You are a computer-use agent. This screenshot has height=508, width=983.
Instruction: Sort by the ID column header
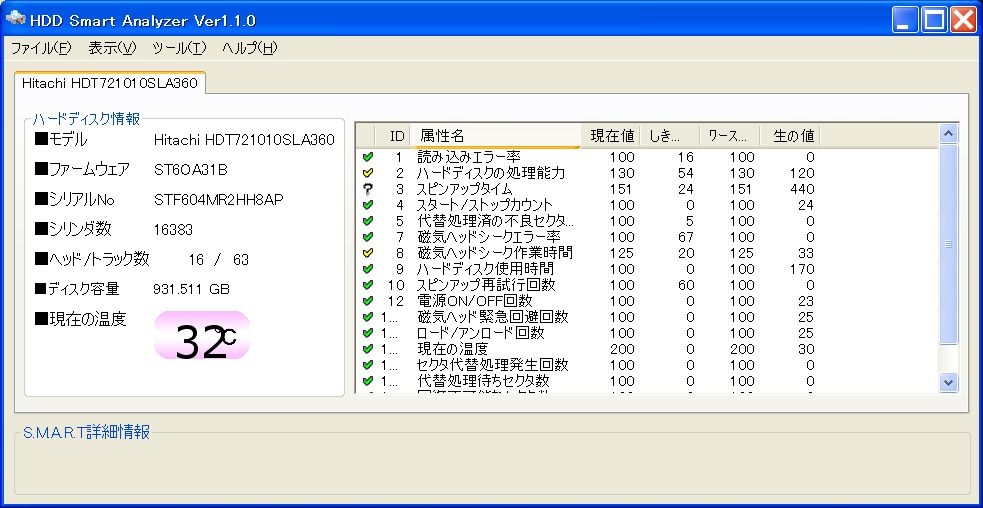coord(392,135)
